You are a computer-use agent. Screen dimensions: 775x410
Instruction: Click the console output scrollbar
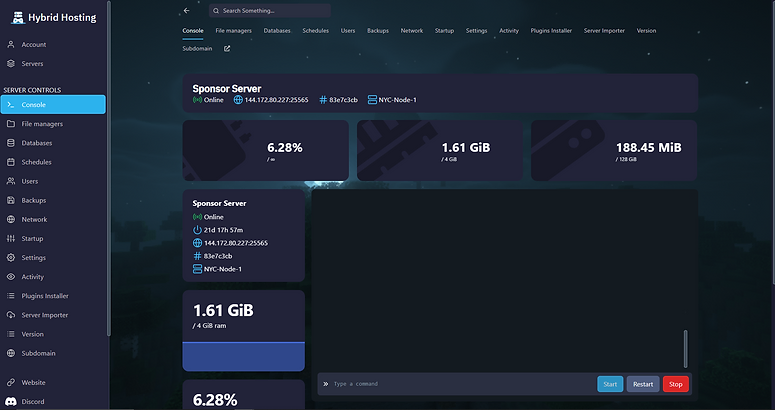(686, 349)
